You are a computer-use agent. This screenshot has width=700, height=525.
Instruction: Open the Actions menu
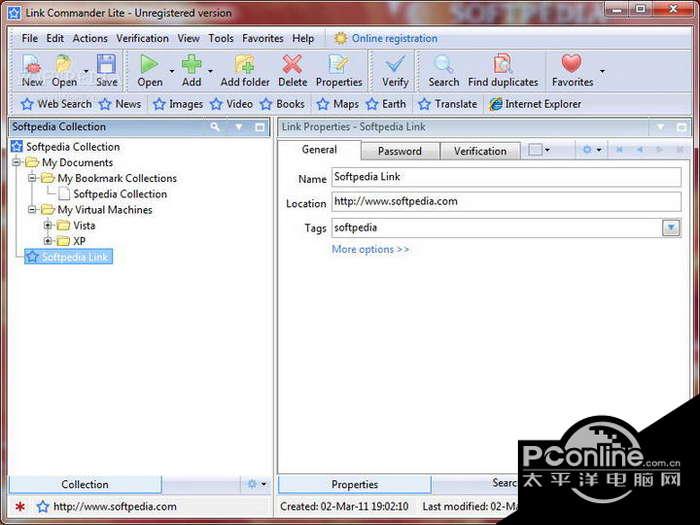[x=90, y=38]
